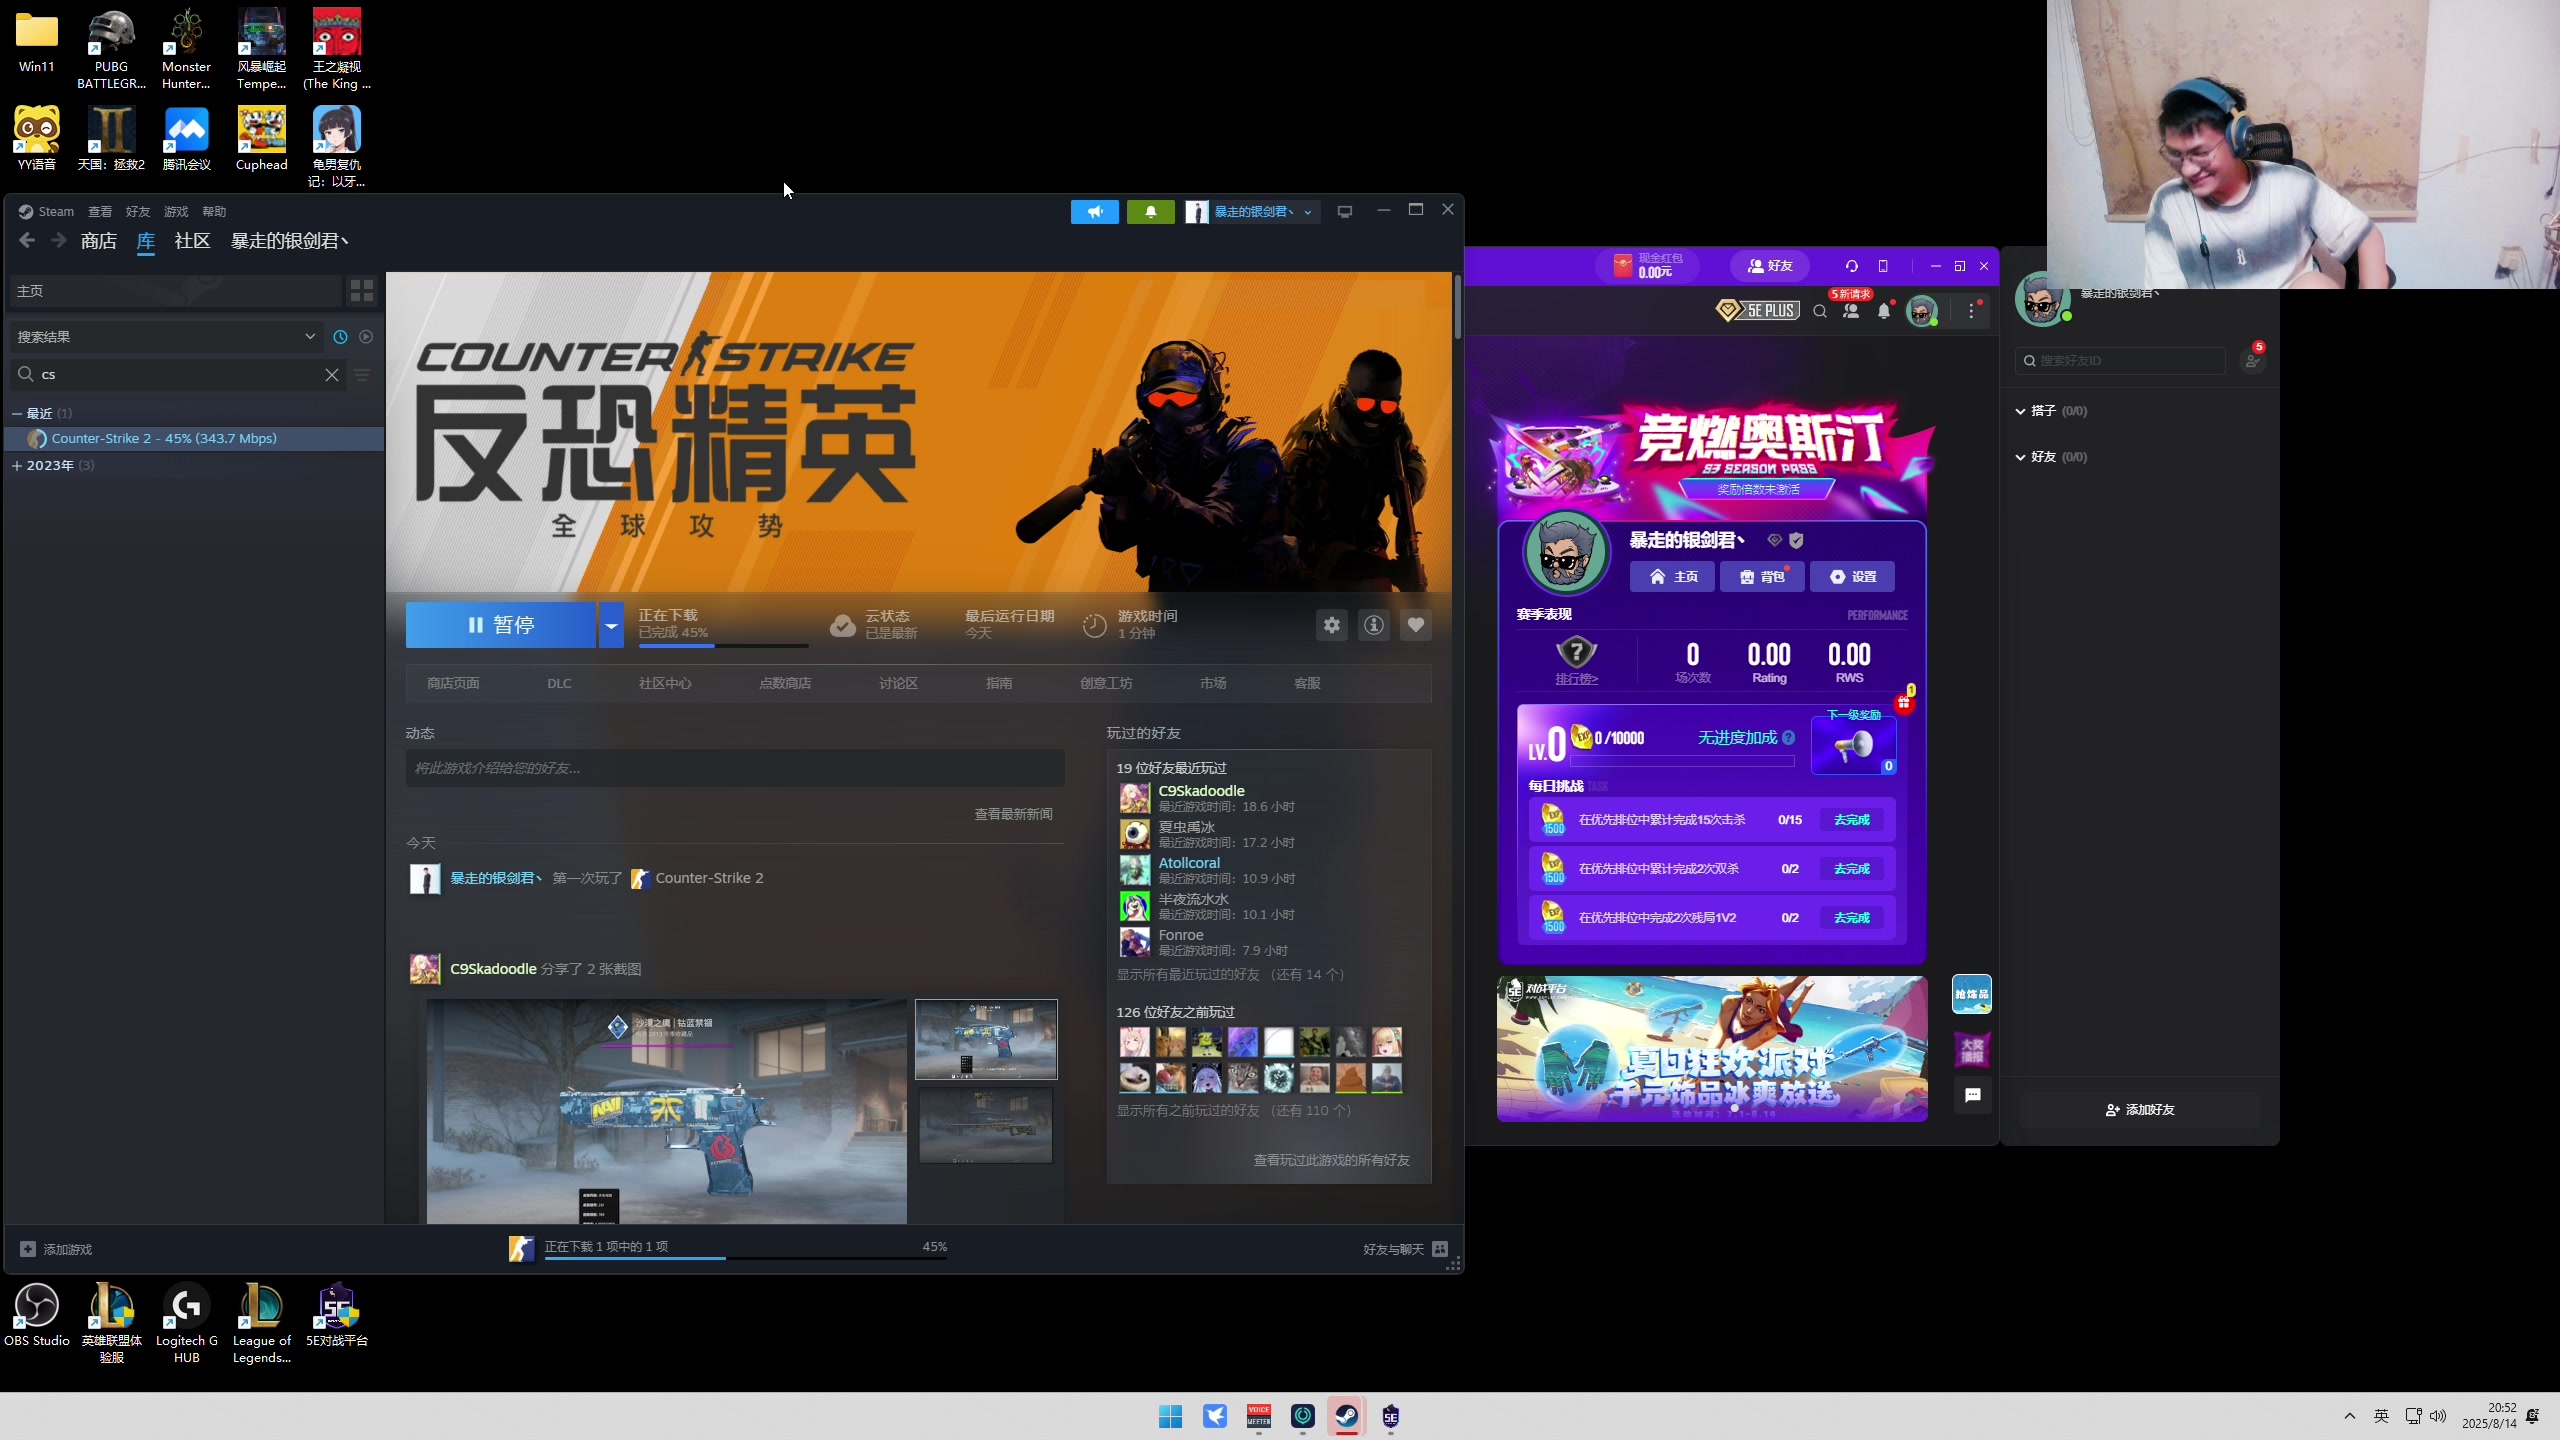Screen dimensions: 2560x1440
Task: Select Counter-Strike 2 in library list
Action: [x=194, y=439]
